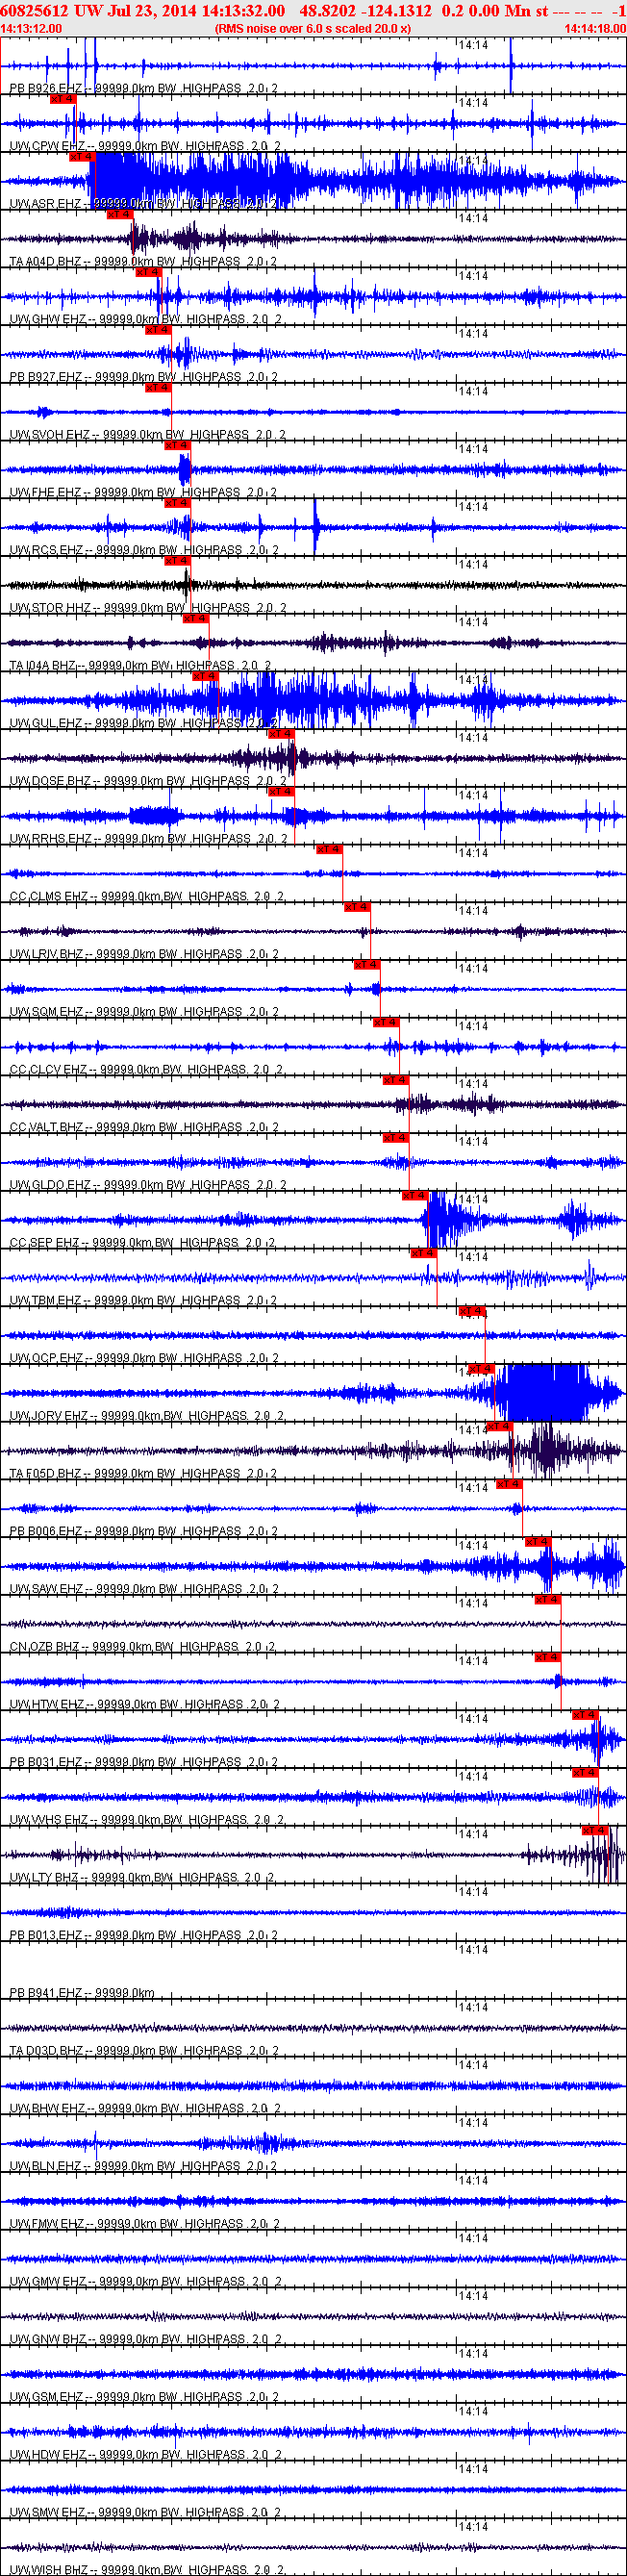Click the red pick flag on TA I04A trace
The image size is (627, 2576).
(x=196, y=619)
